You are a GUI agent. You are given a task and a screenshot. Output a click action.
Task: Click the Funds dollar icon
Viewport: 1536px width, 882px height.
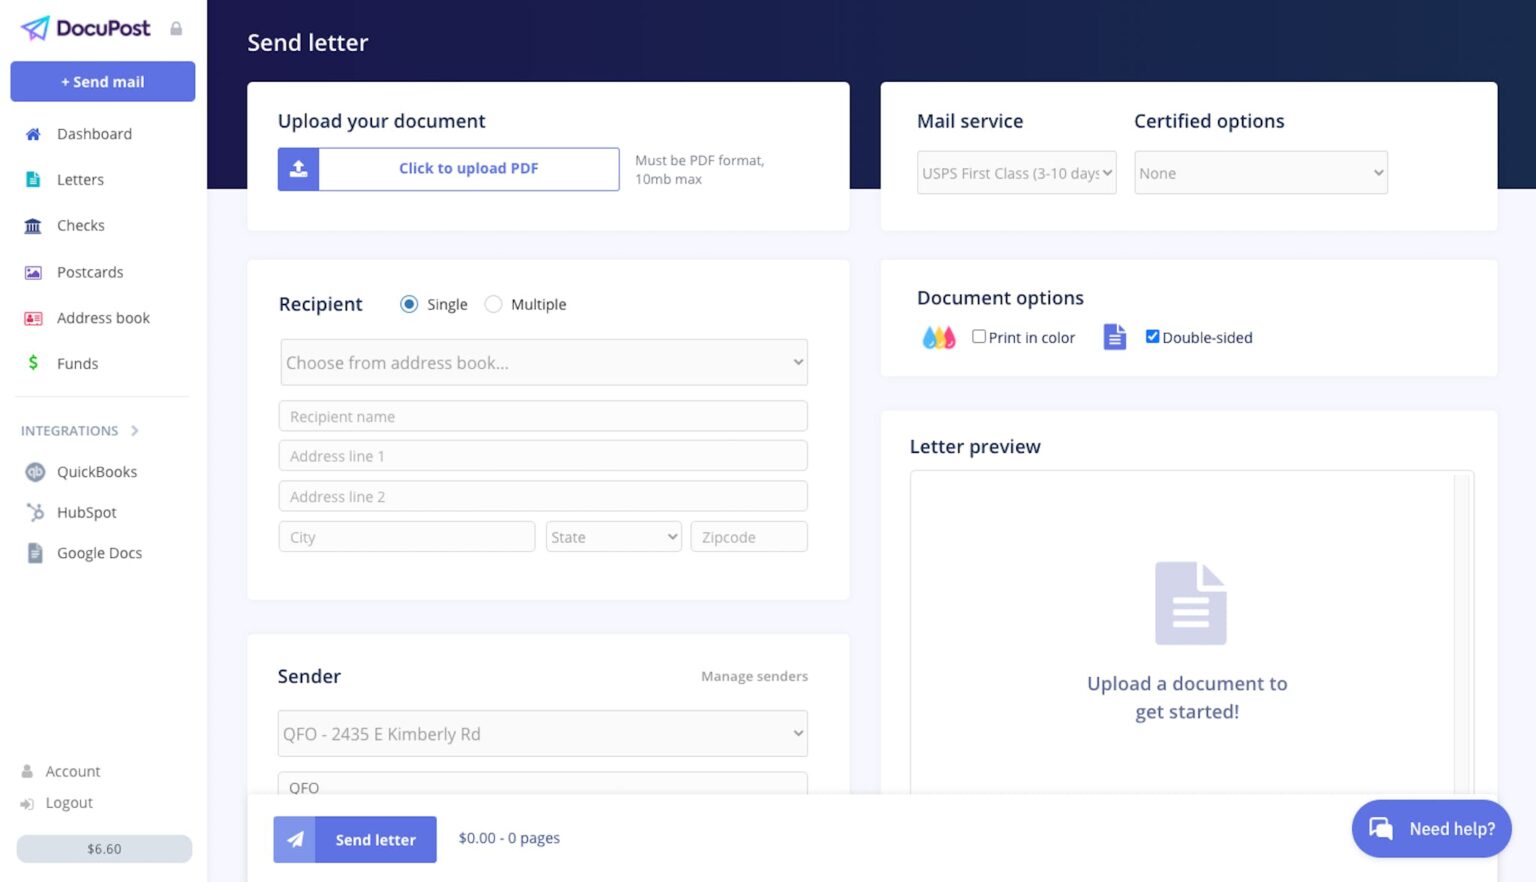coord(33,363)
